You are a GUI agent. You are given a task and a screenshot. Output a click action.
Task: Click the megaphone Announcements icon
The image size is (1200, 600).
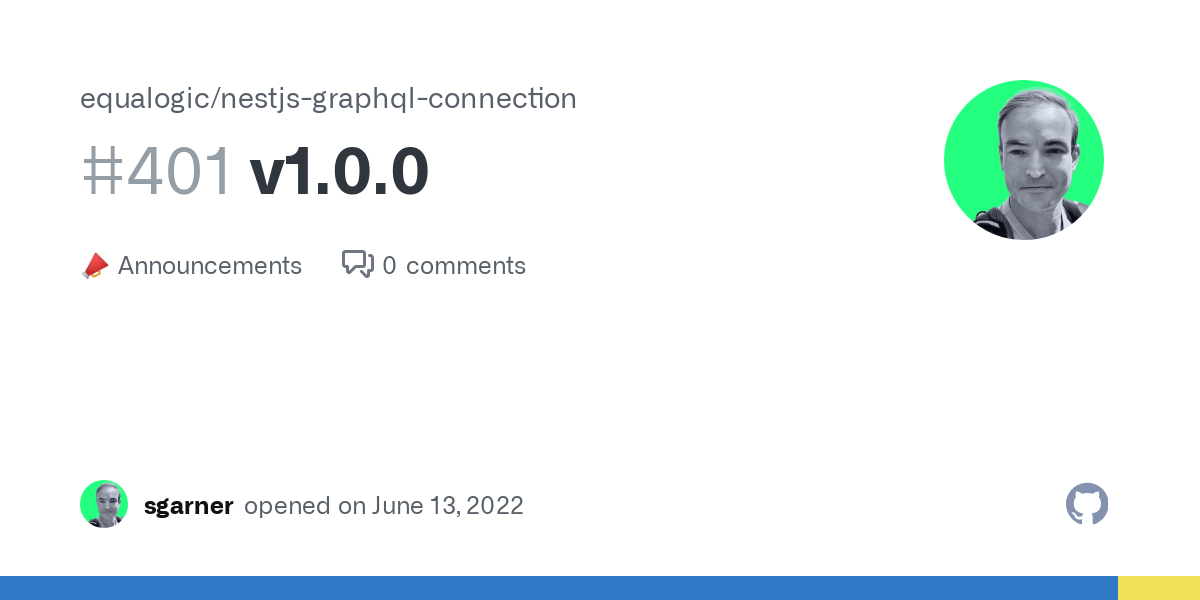(x=94, y=266)
